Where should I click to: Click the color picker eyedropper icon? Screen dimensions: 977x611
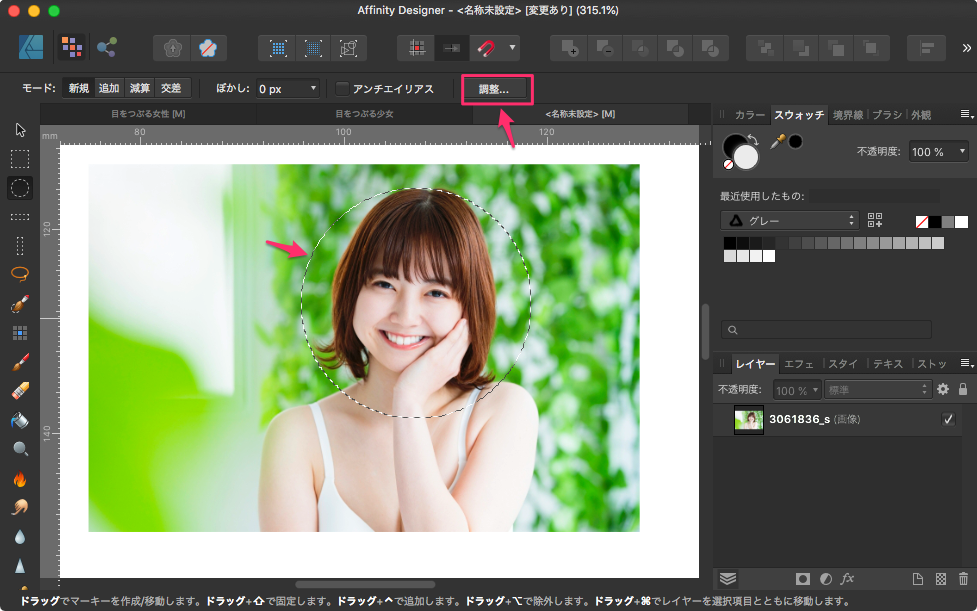tap(776, 141)
